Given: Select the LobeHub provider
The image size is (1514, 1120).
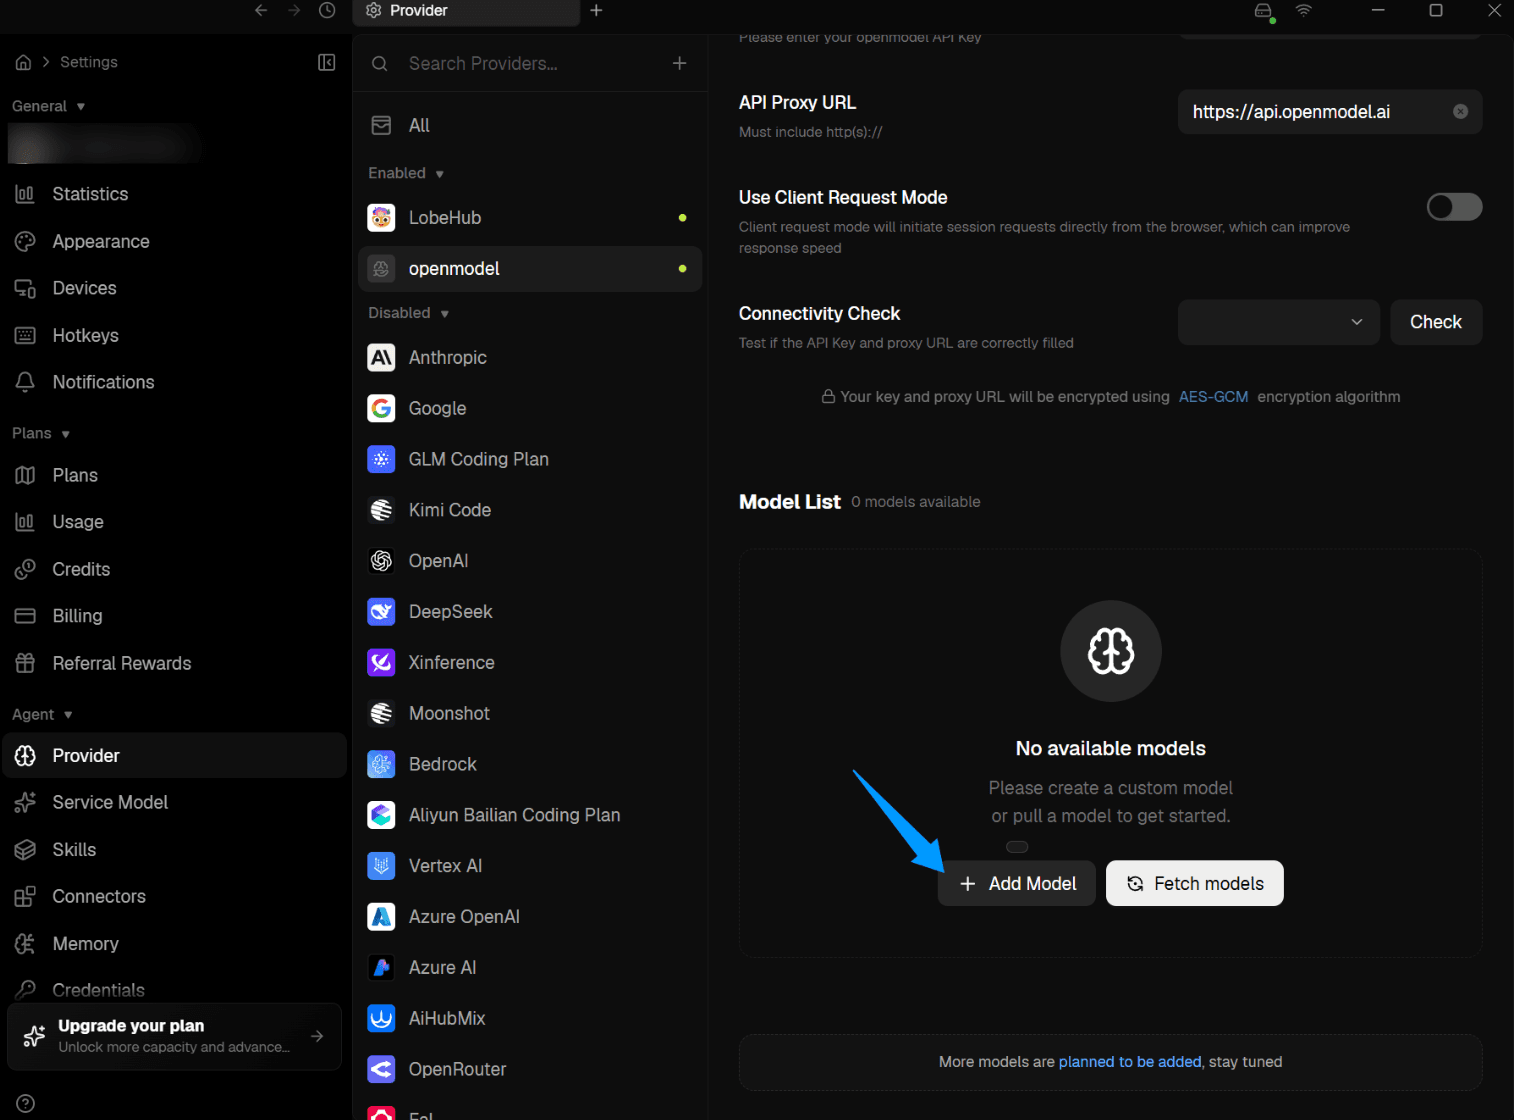Looking at the screenshot, I should [x=530, y=218].
